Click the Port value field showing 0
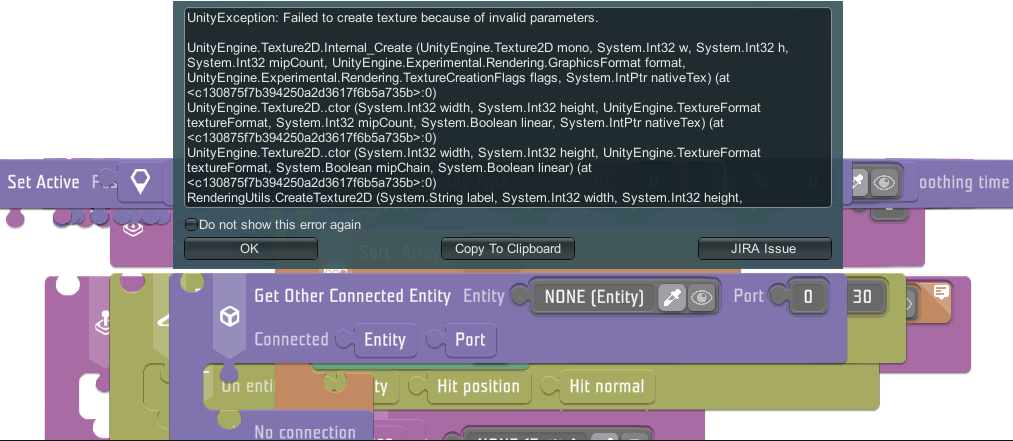 point(808,297)
